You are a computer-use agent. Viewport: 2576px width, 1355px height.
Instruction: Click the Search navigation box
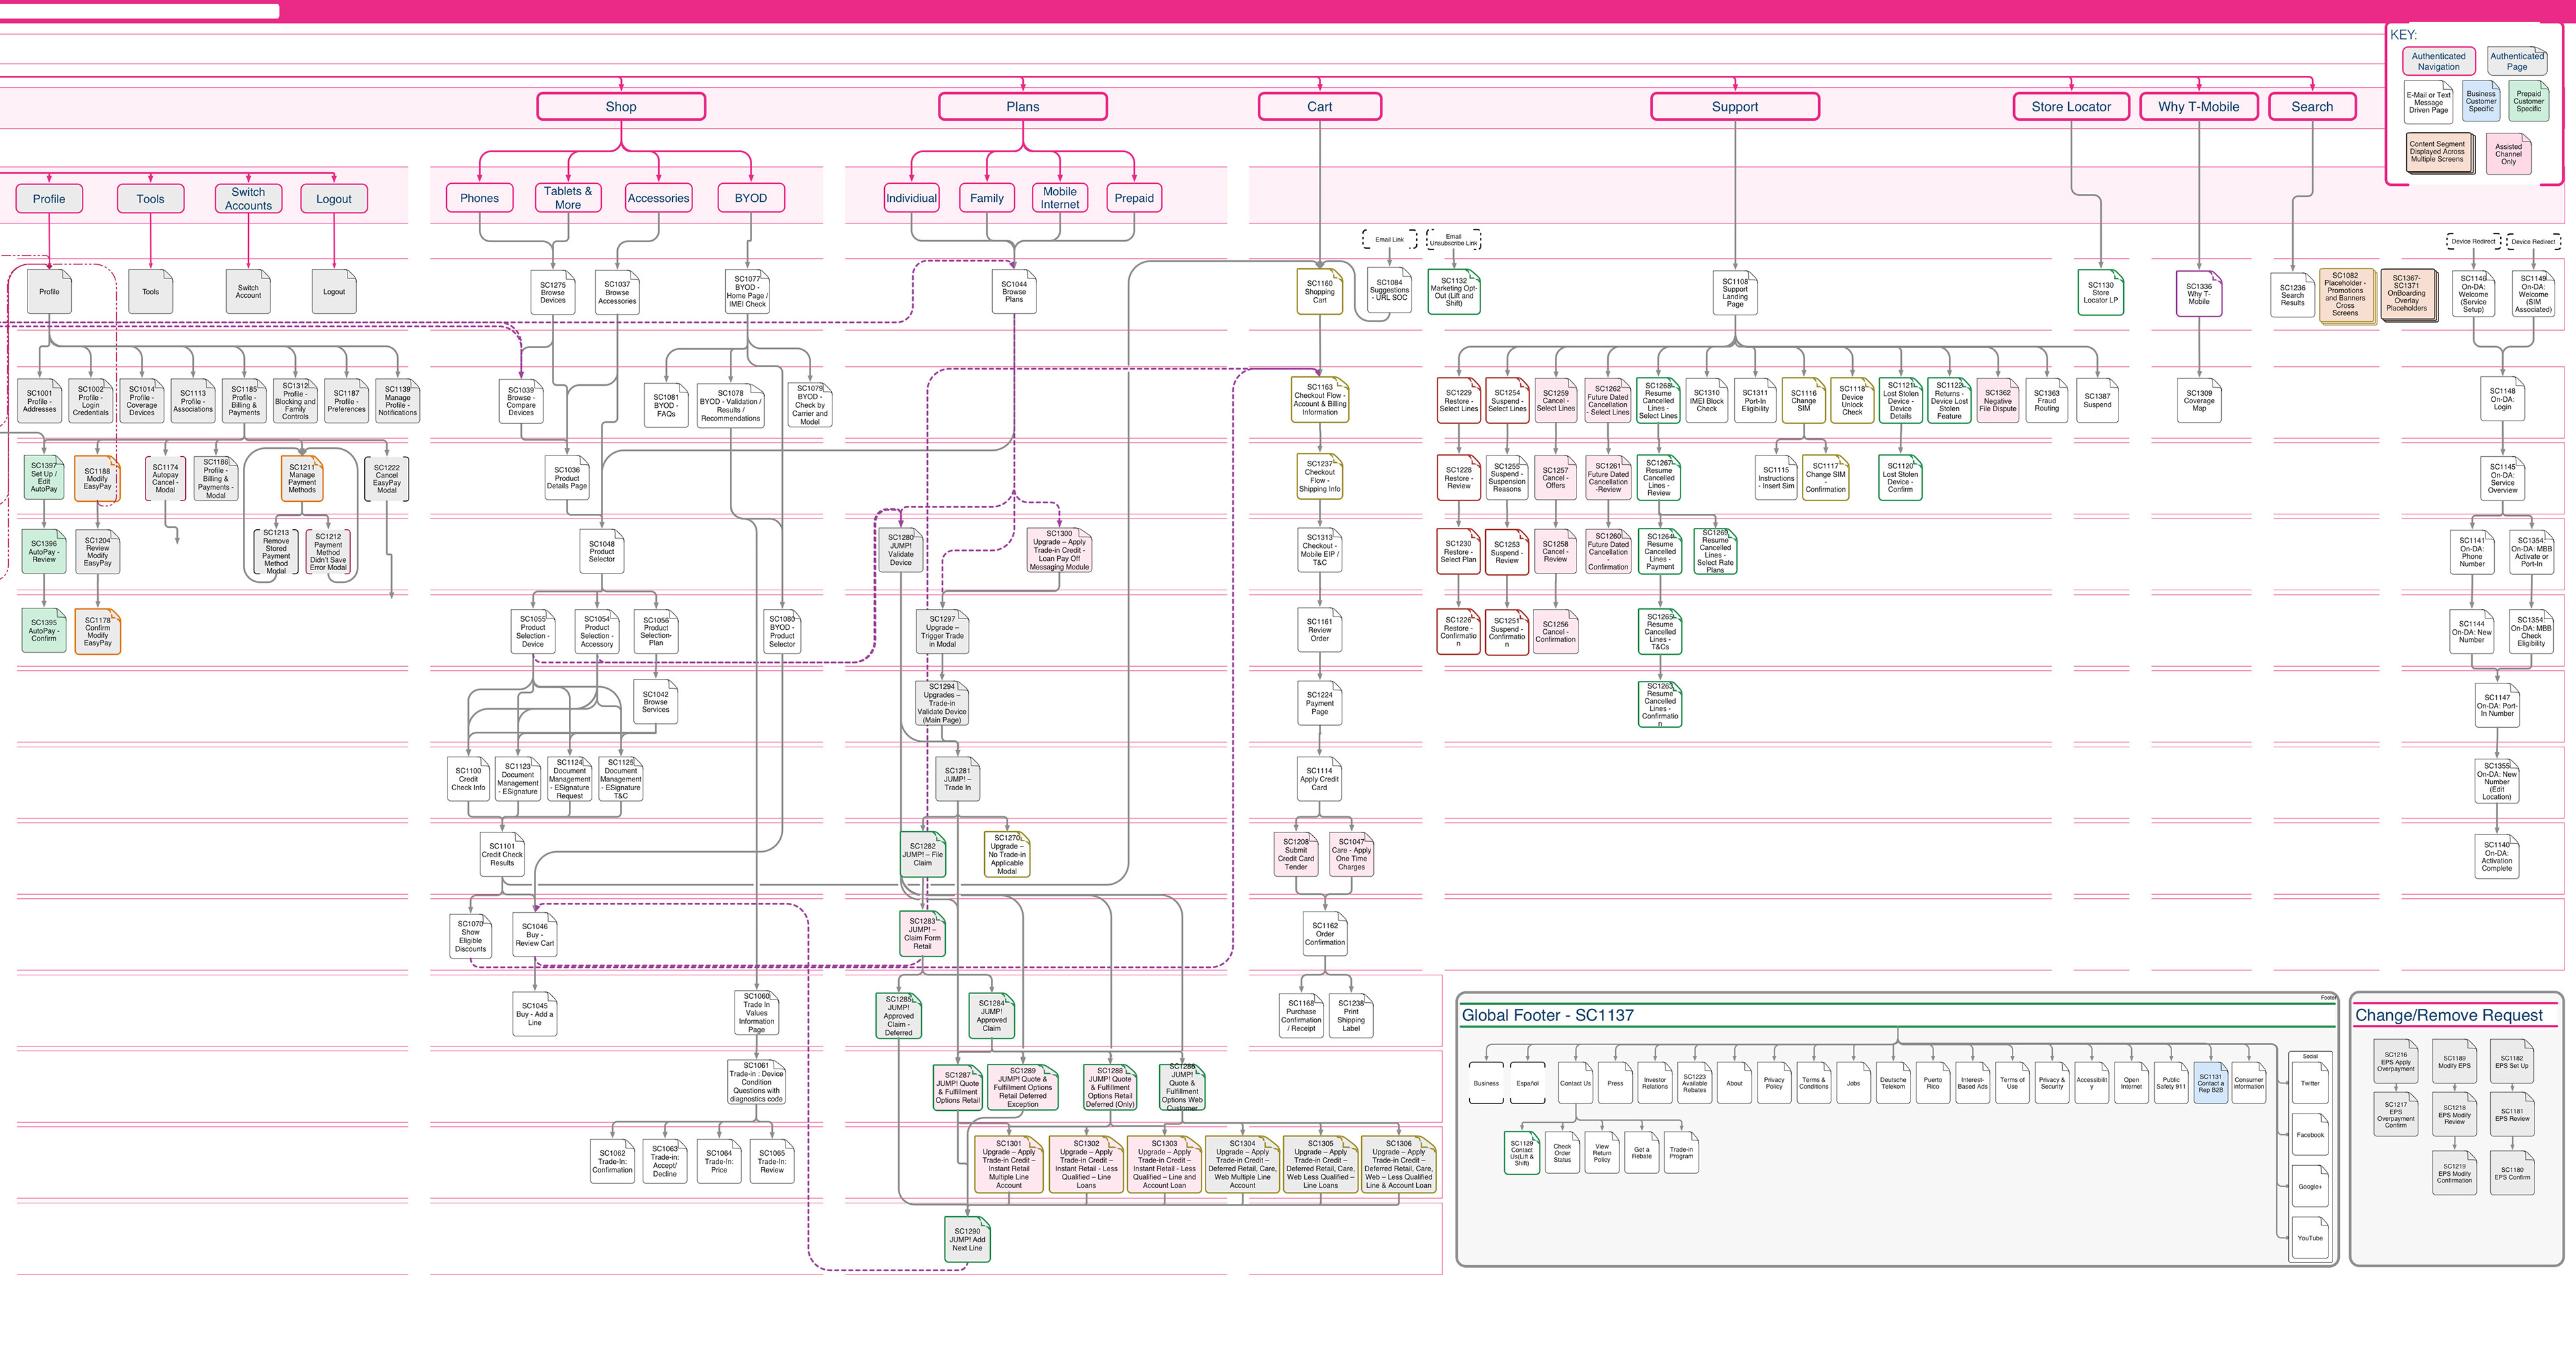2312,107
